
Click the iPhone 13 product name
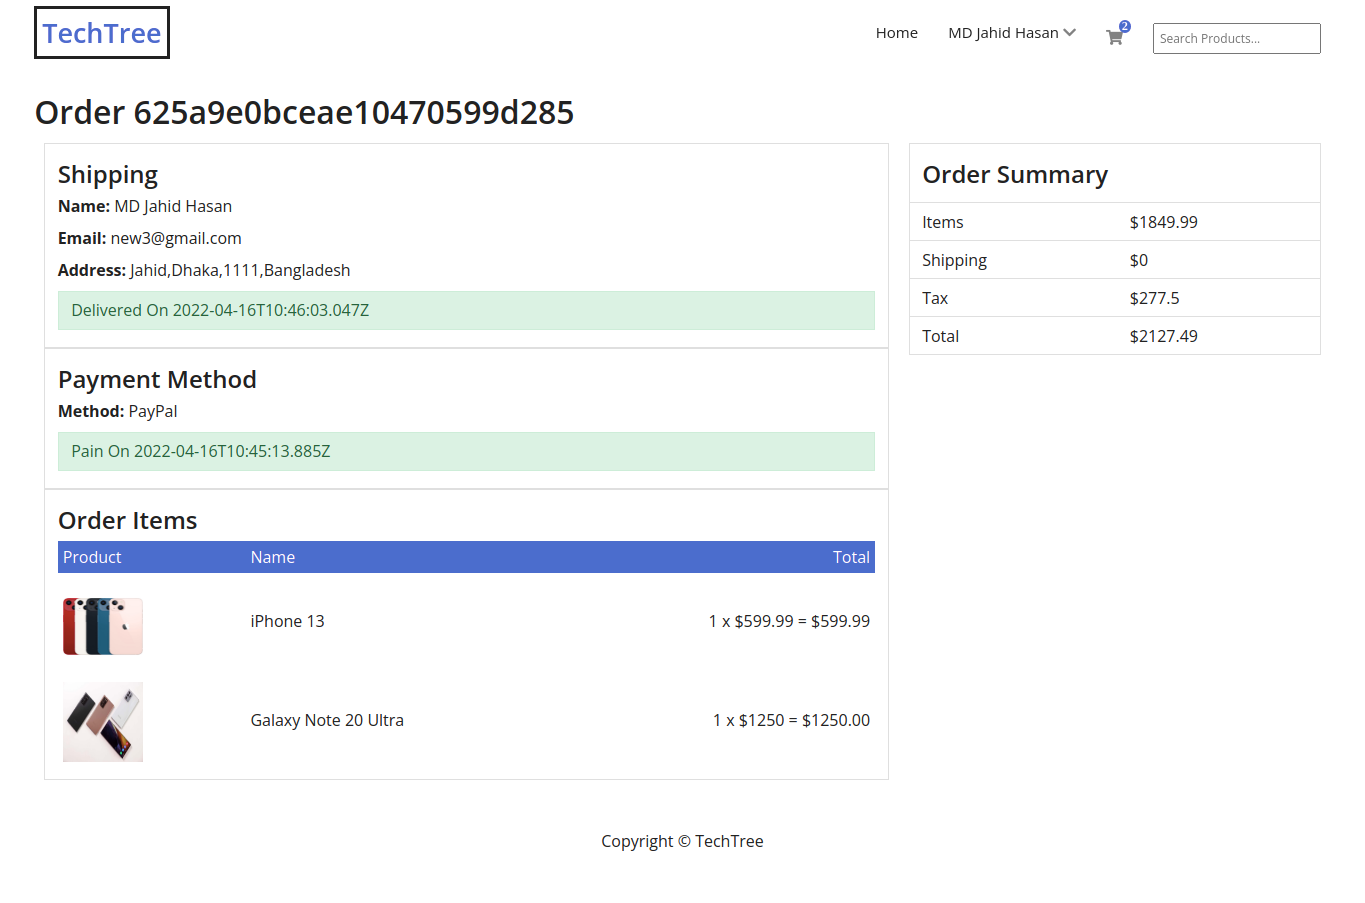pyautogui.click(x=287, y=621)
